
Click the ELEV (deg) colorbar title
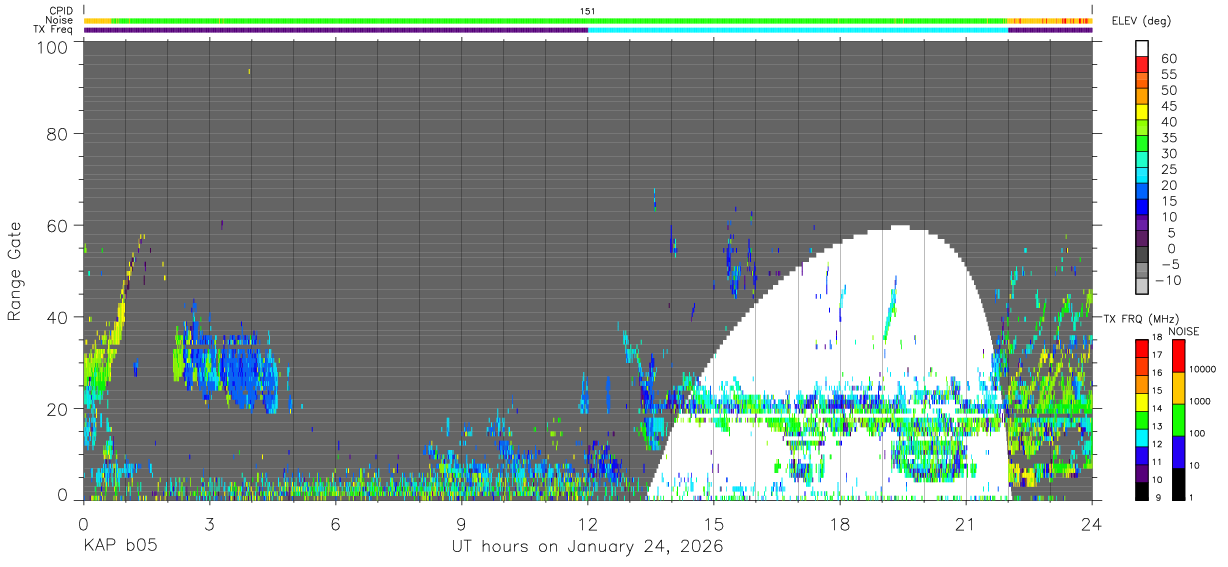pos(1141,21)
